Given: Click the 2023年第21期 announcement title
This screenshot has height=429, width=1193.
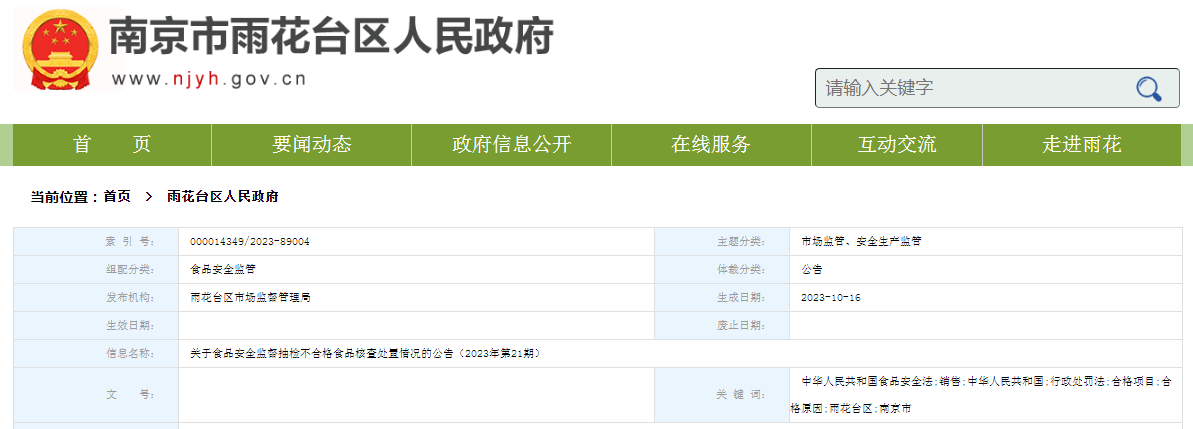Looking at the screenshot, I should coord(366,353).
